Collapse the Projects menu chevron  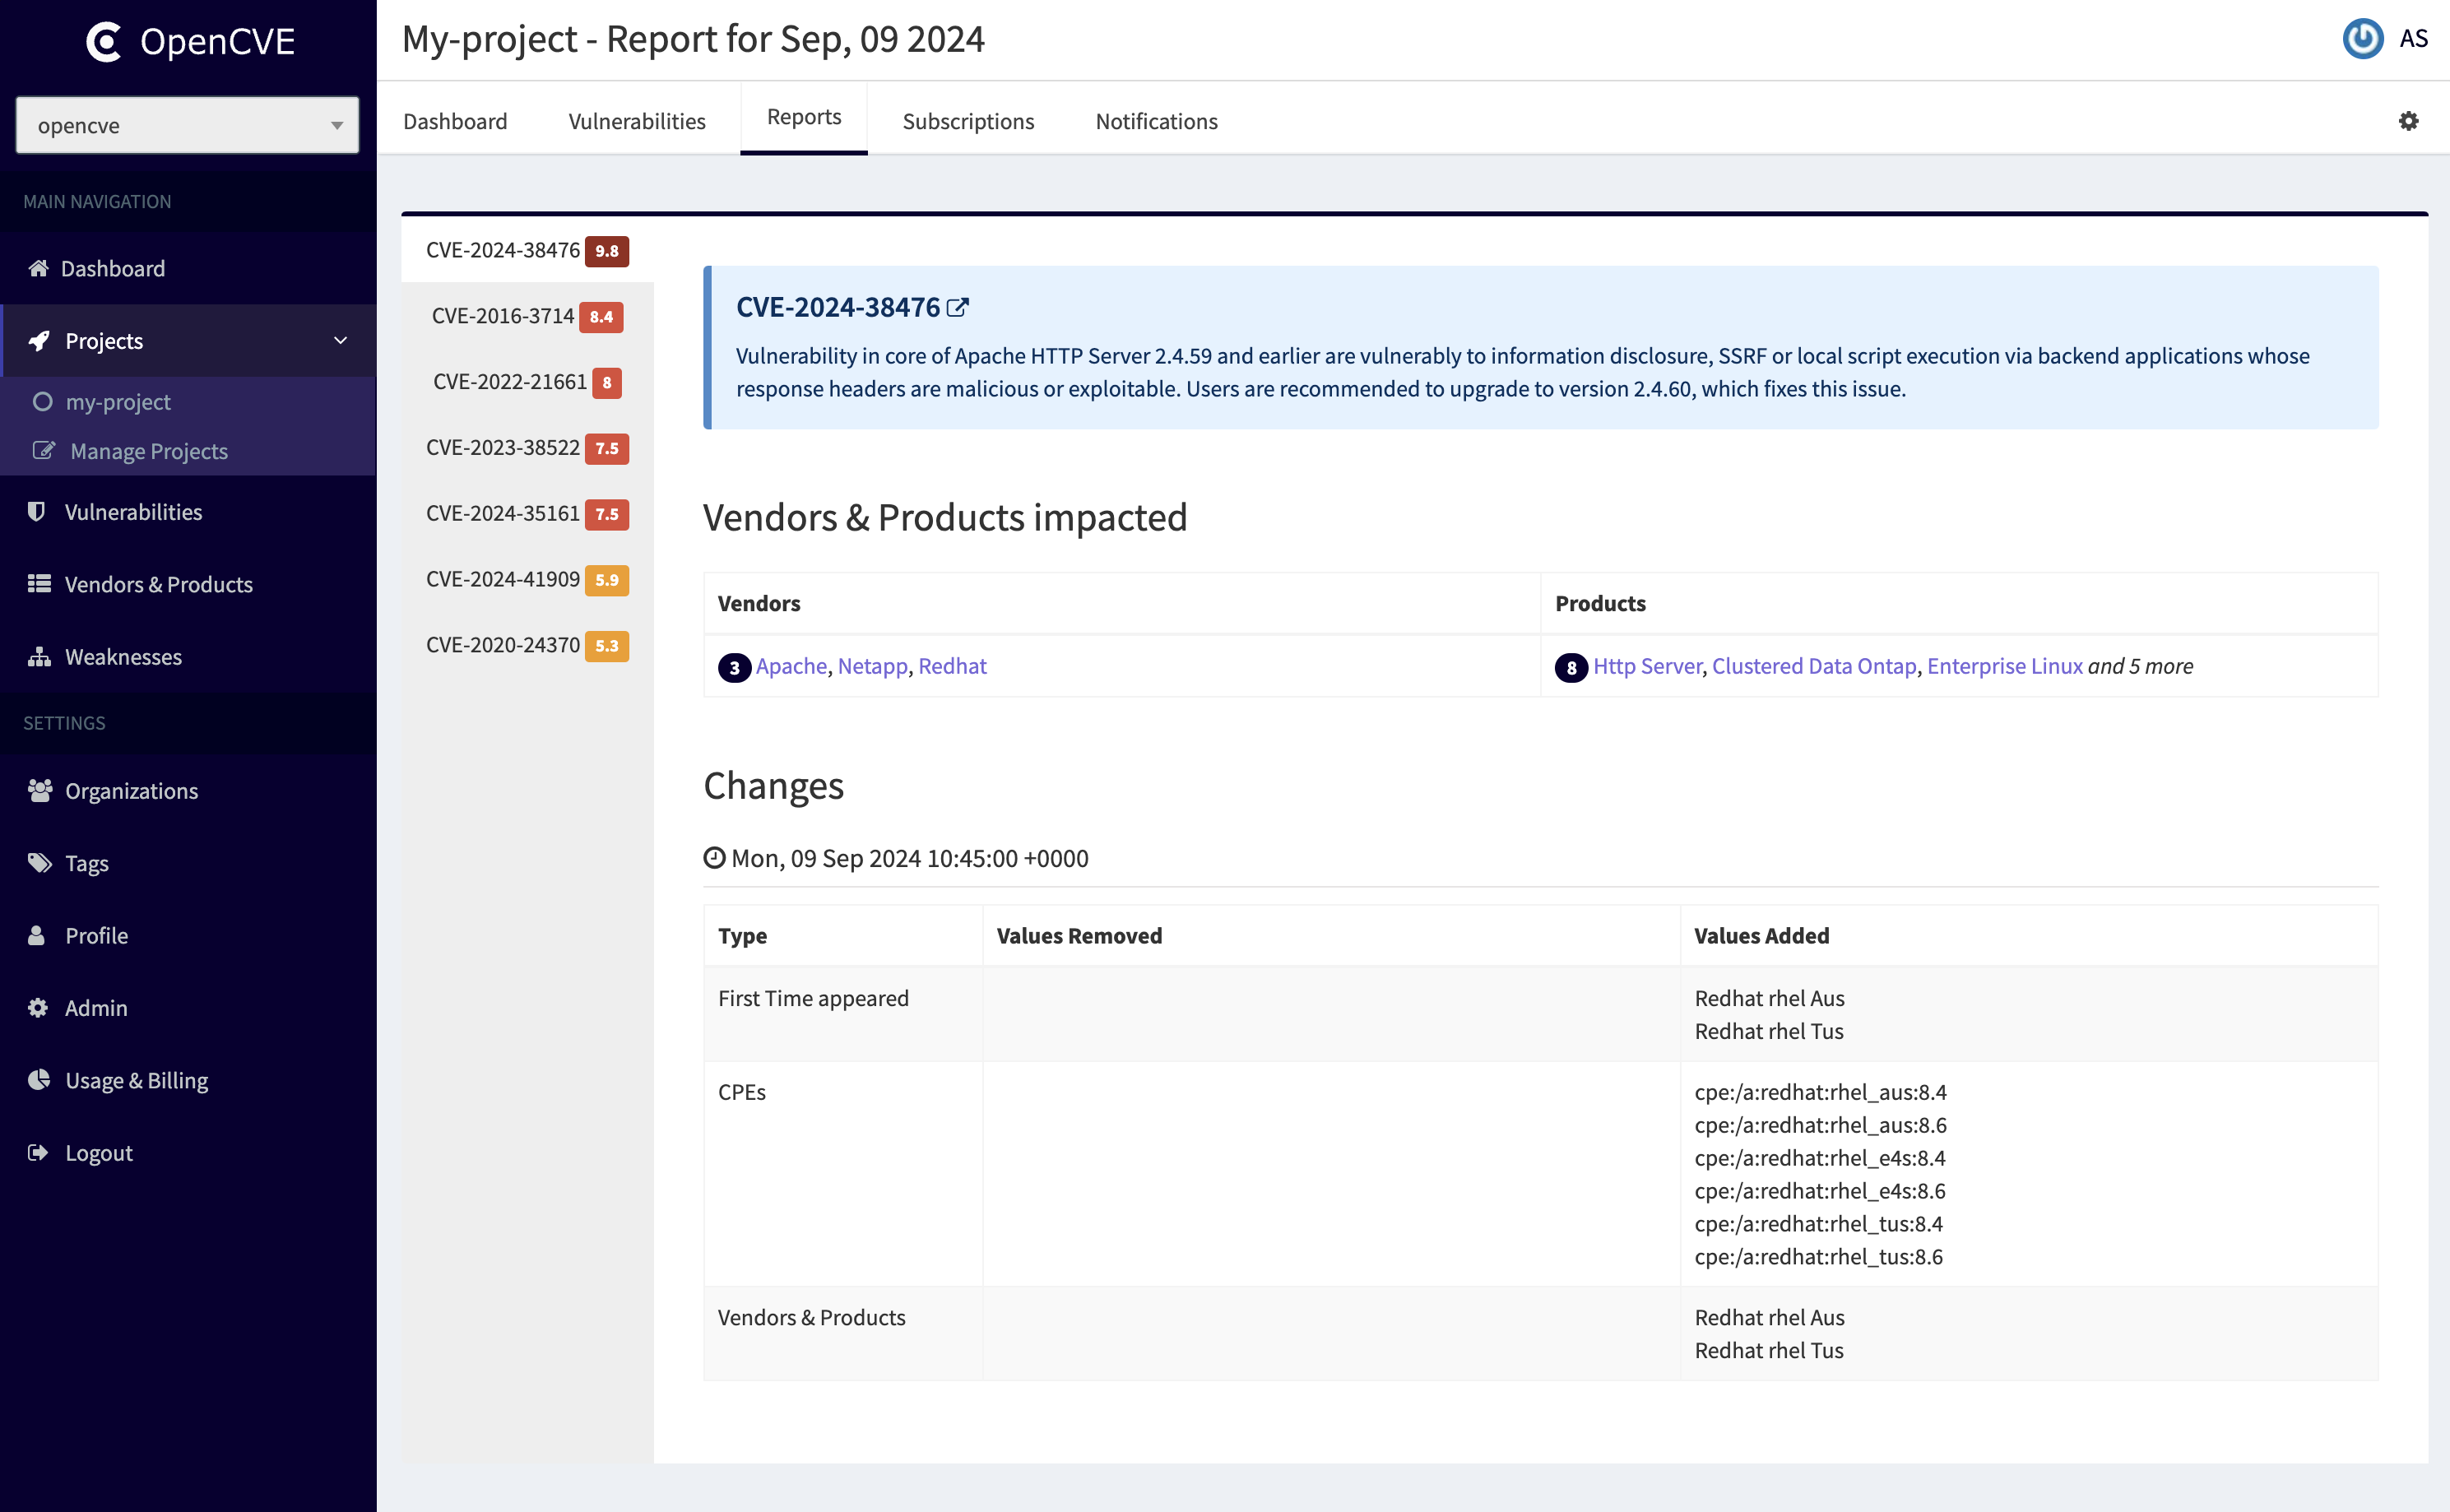(x=340, y=341)
